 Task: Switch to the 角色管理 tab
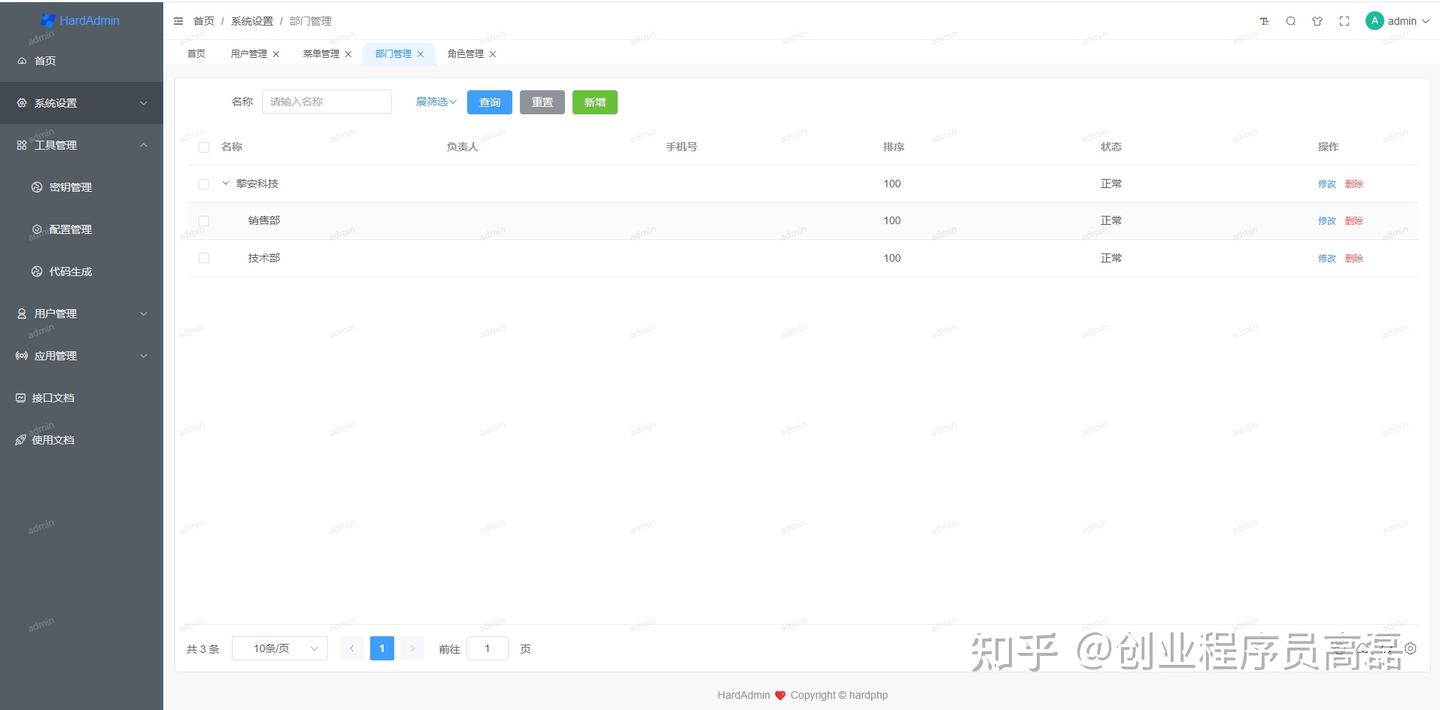point(466,53)
